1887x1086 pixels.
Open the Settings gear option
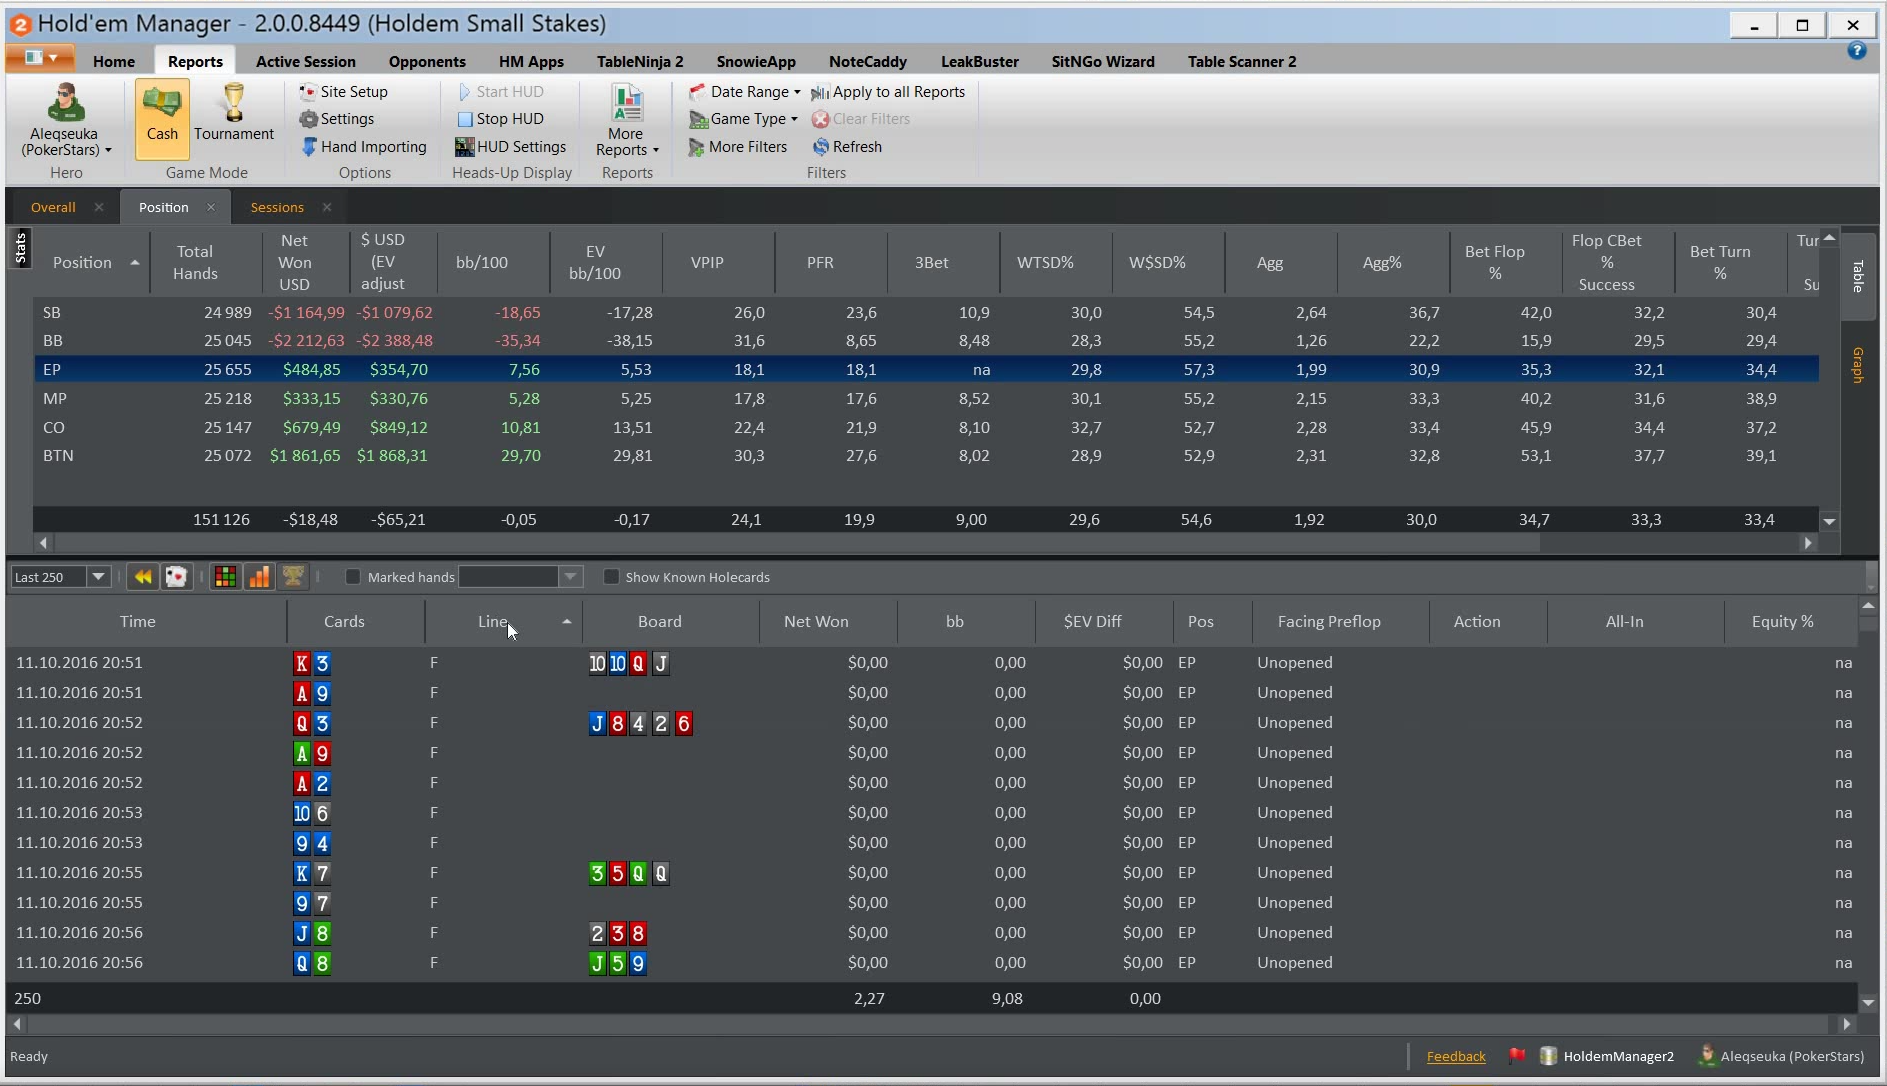pyautogui.click(x=336, y=119)
